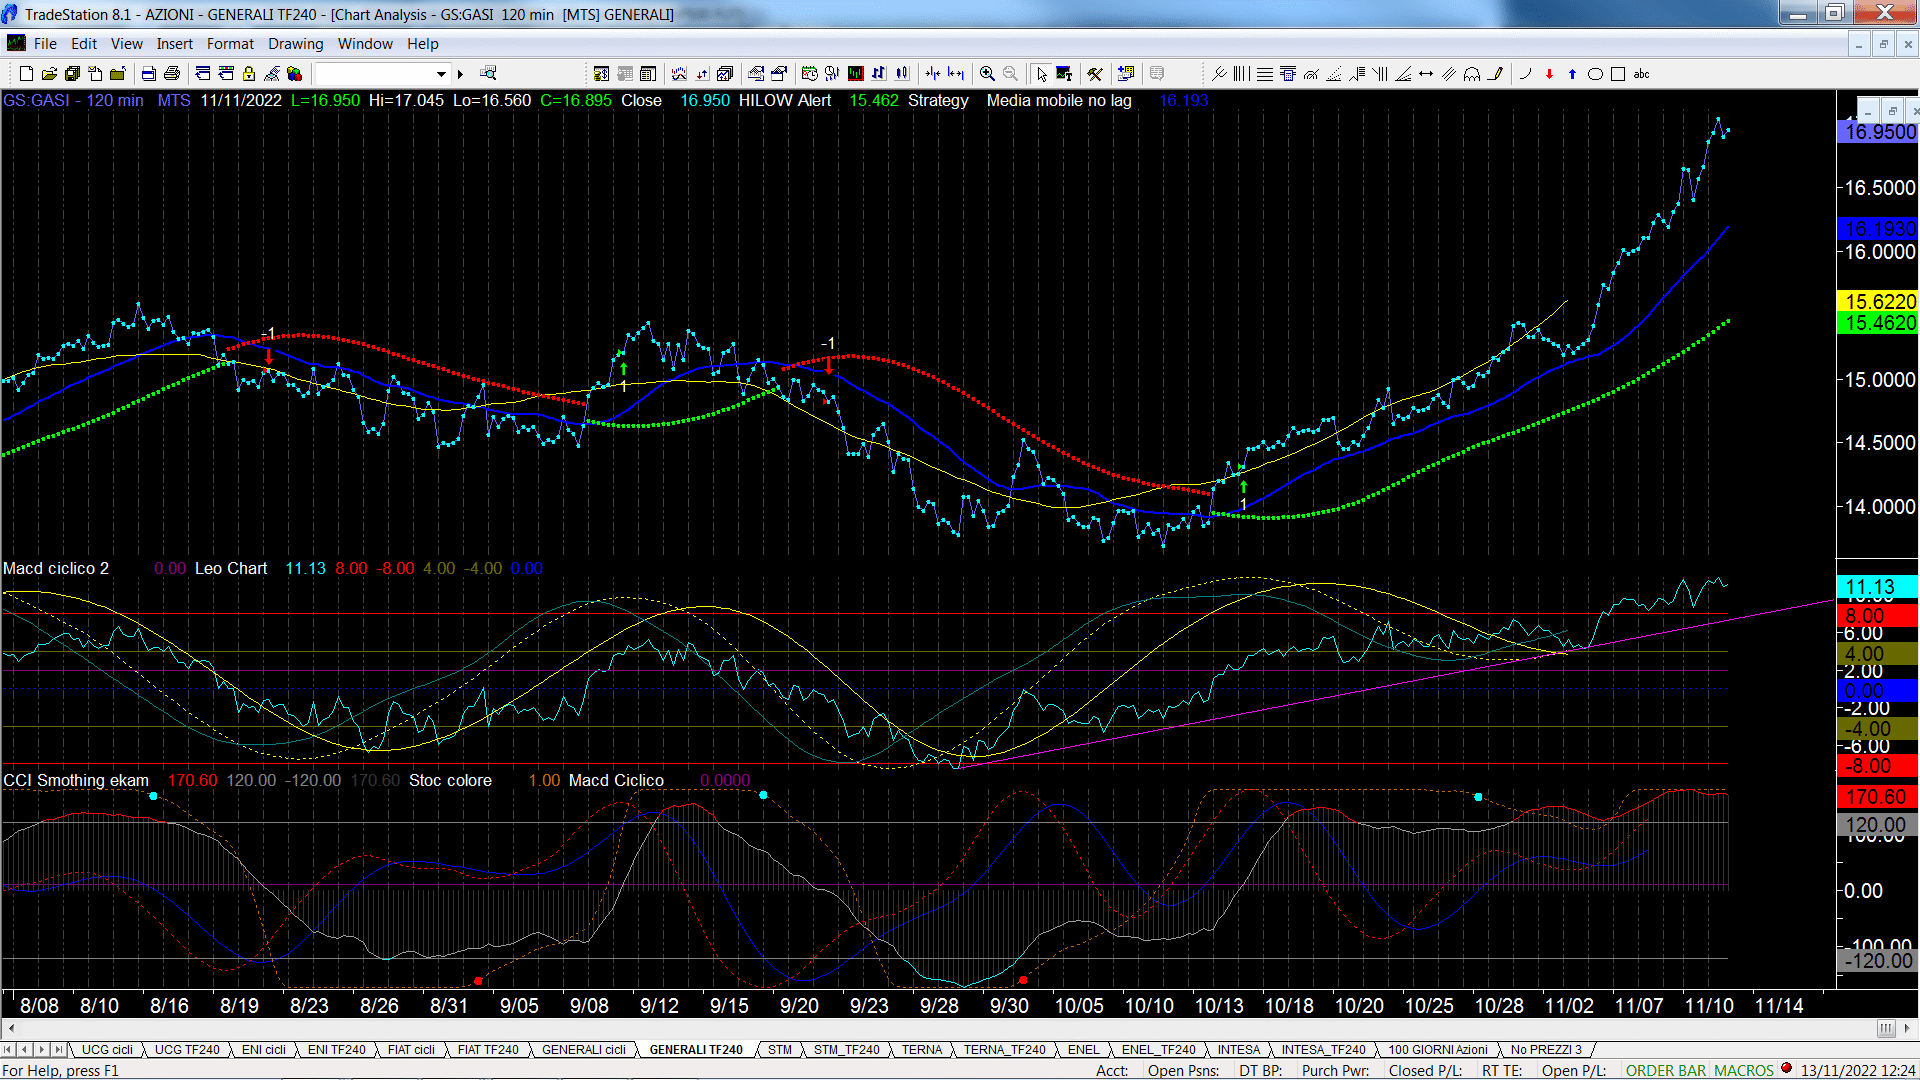Screen dimensions: 1920x1080
Task: Select the red down arrow tool
Action: point(1549,73)
